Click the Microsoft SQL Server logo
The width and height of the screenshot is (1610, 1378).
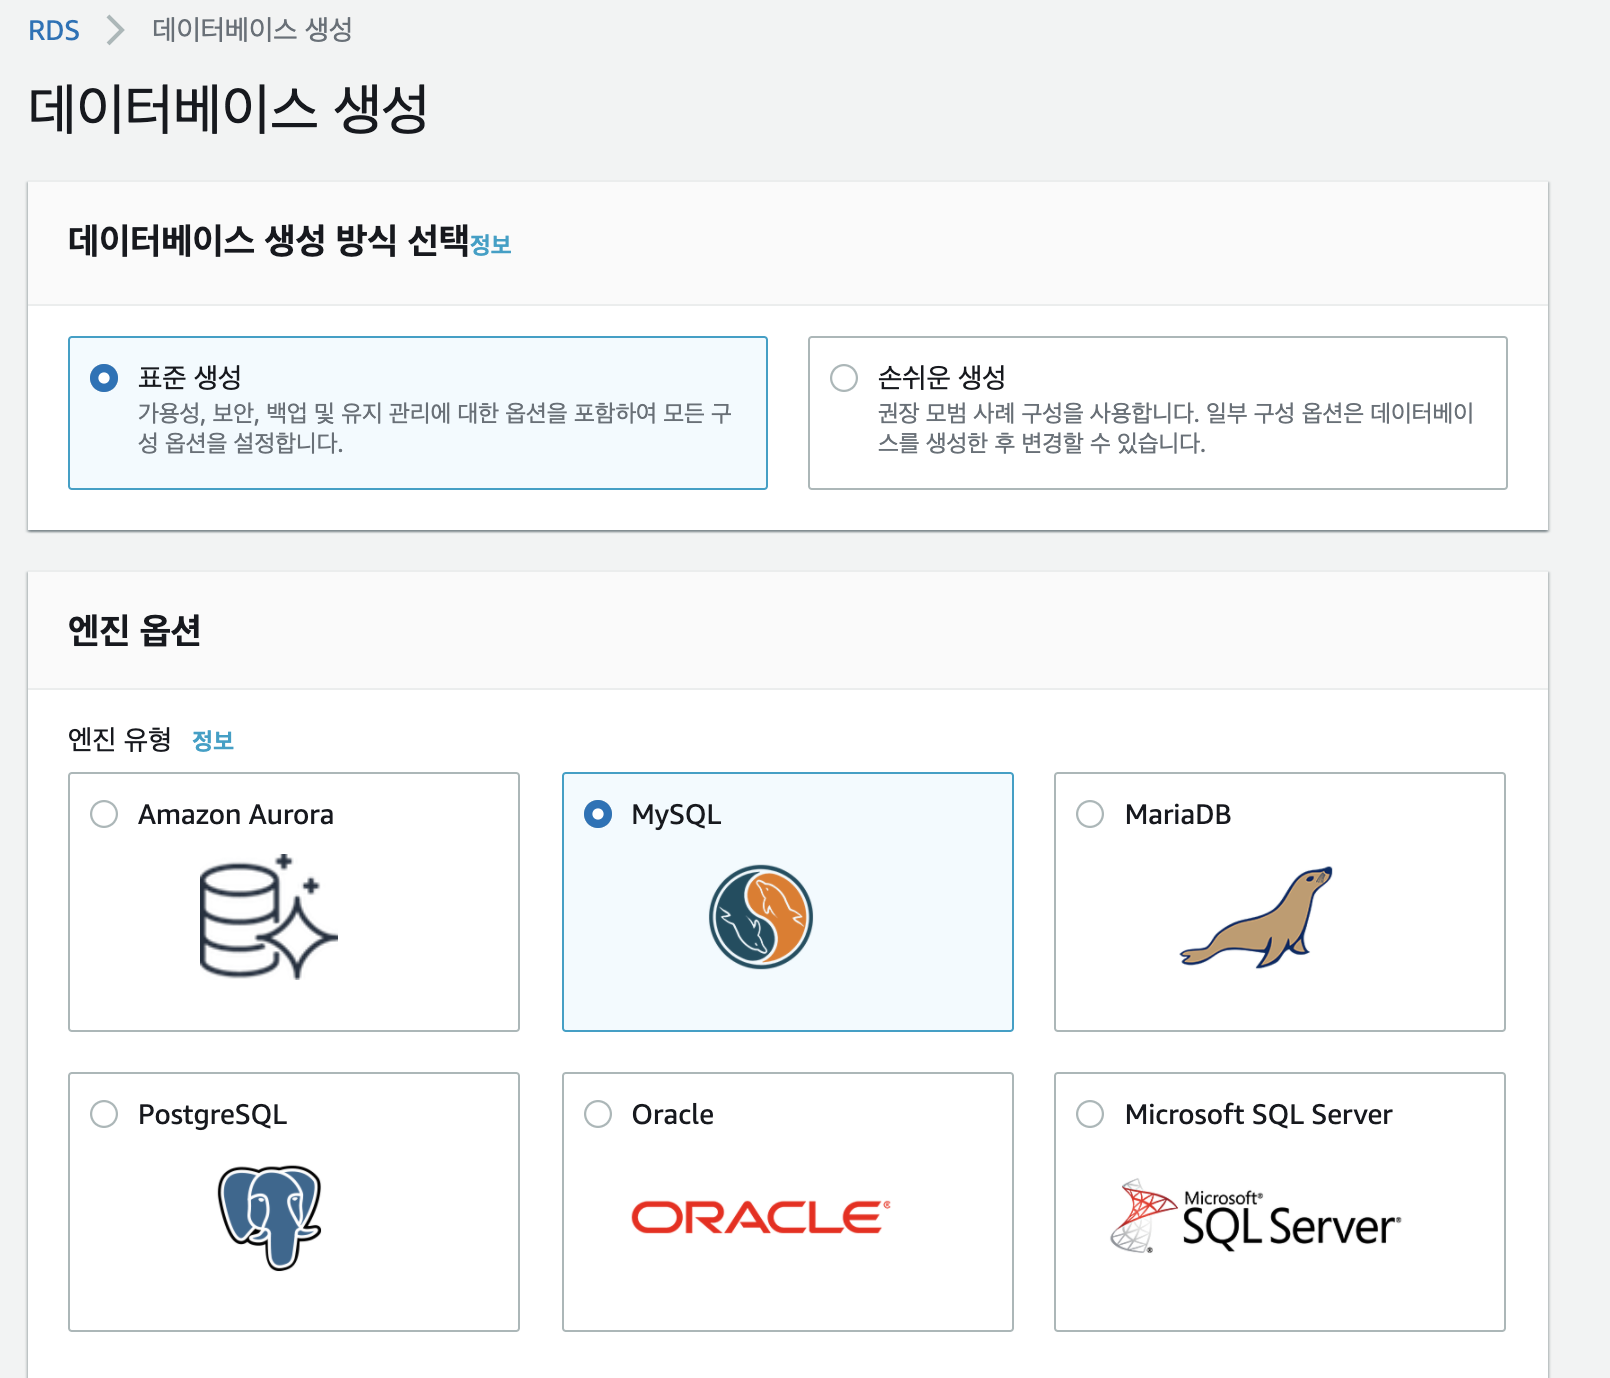tap(1256, 1217)
